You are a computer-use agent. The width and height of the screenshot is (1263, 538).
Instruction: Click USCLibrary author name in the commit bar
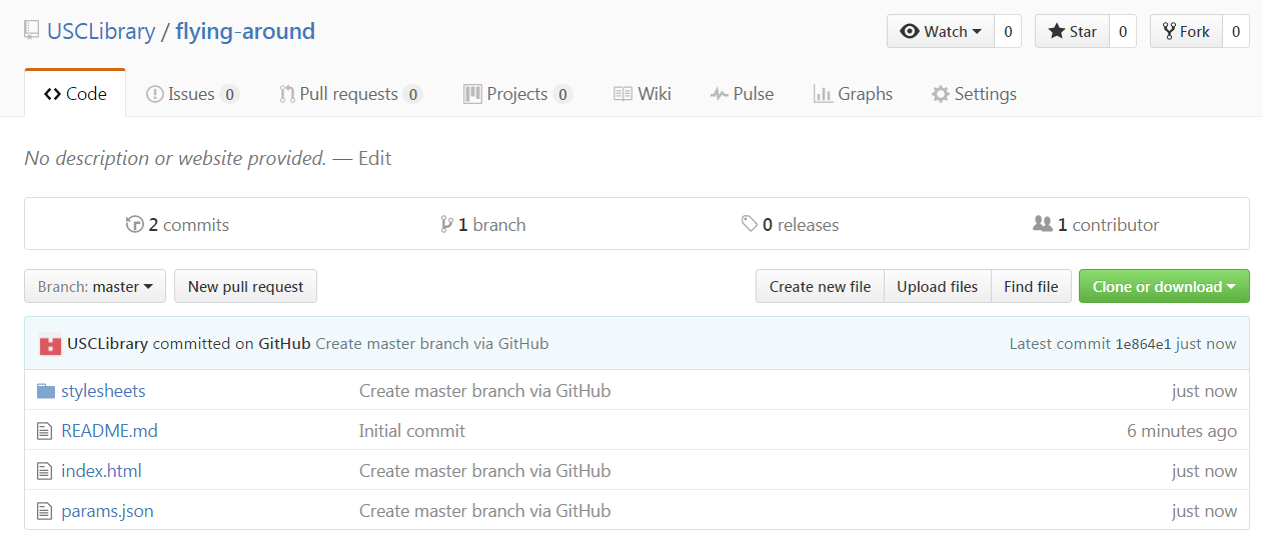(x=108, y=344)
